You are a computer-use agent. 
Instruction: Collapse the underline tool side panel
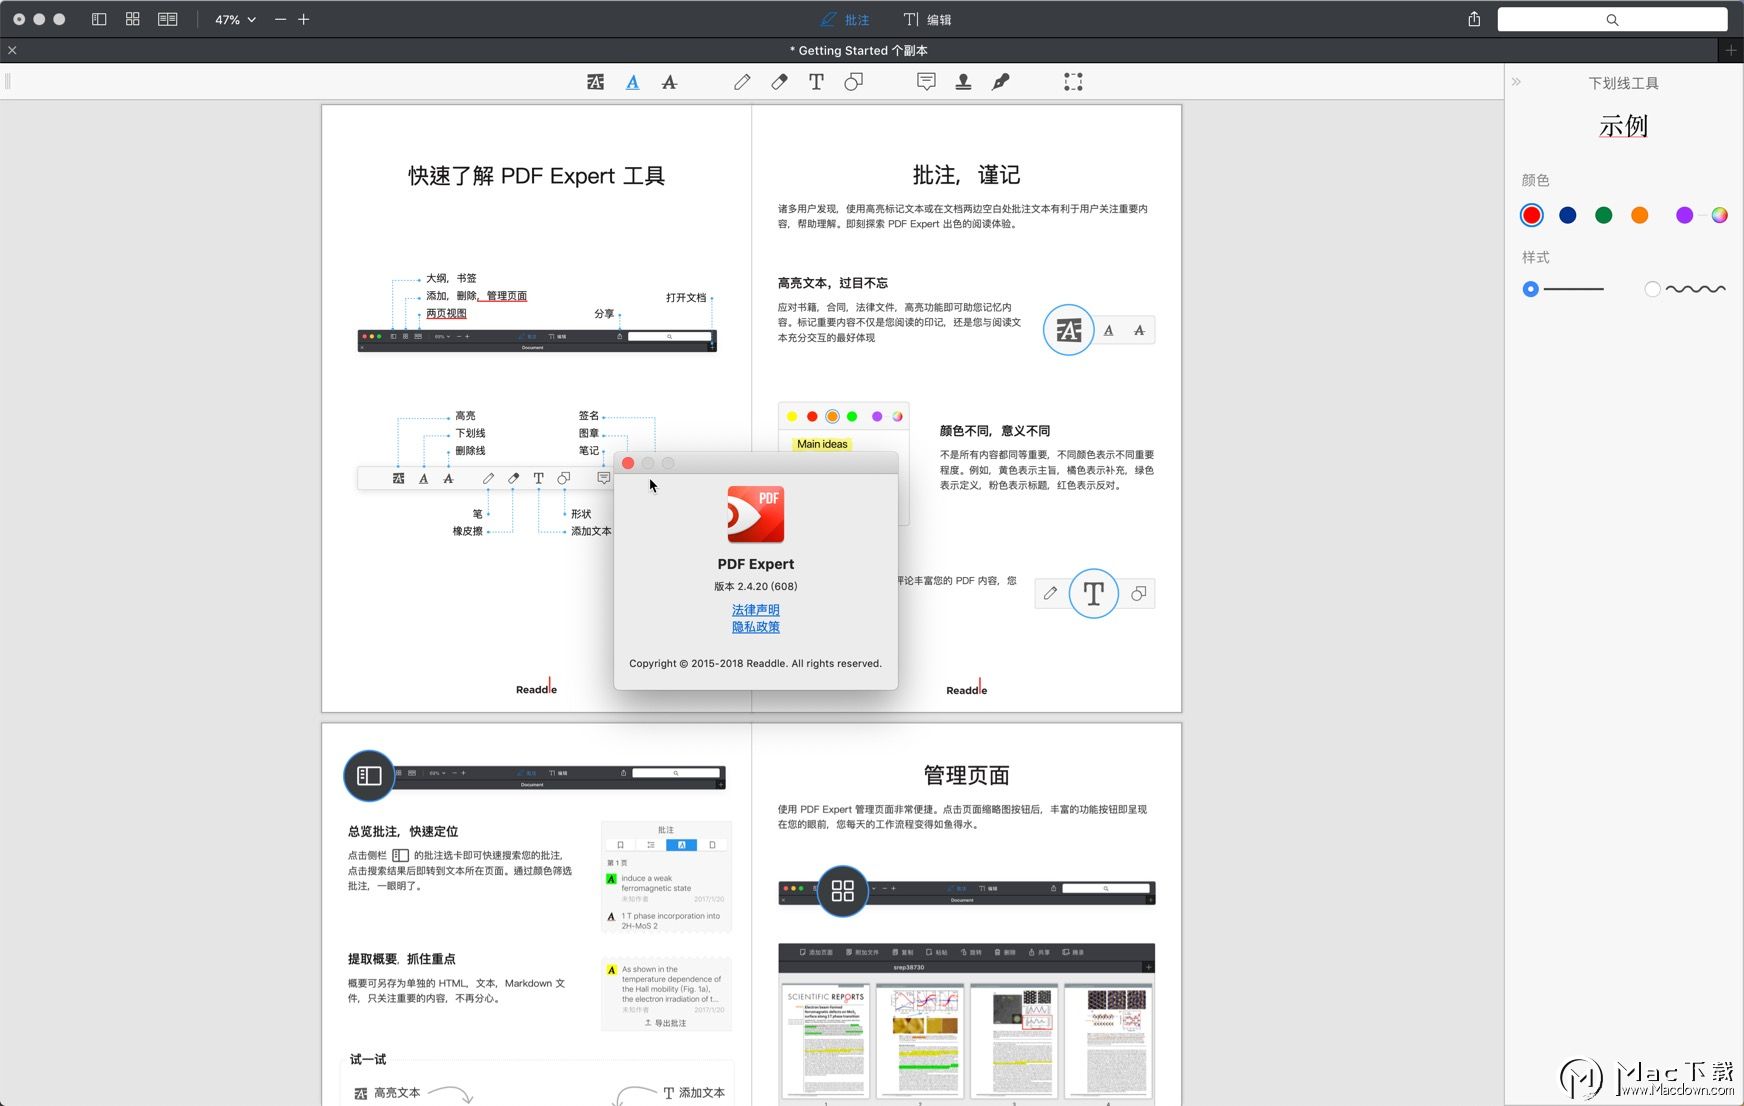[1517, 82]
